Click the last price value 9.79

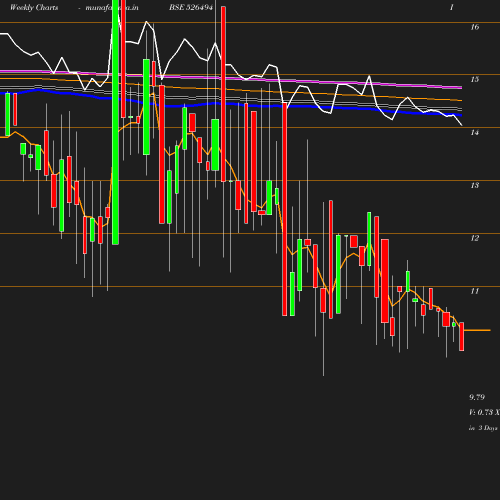coord(477,397)
